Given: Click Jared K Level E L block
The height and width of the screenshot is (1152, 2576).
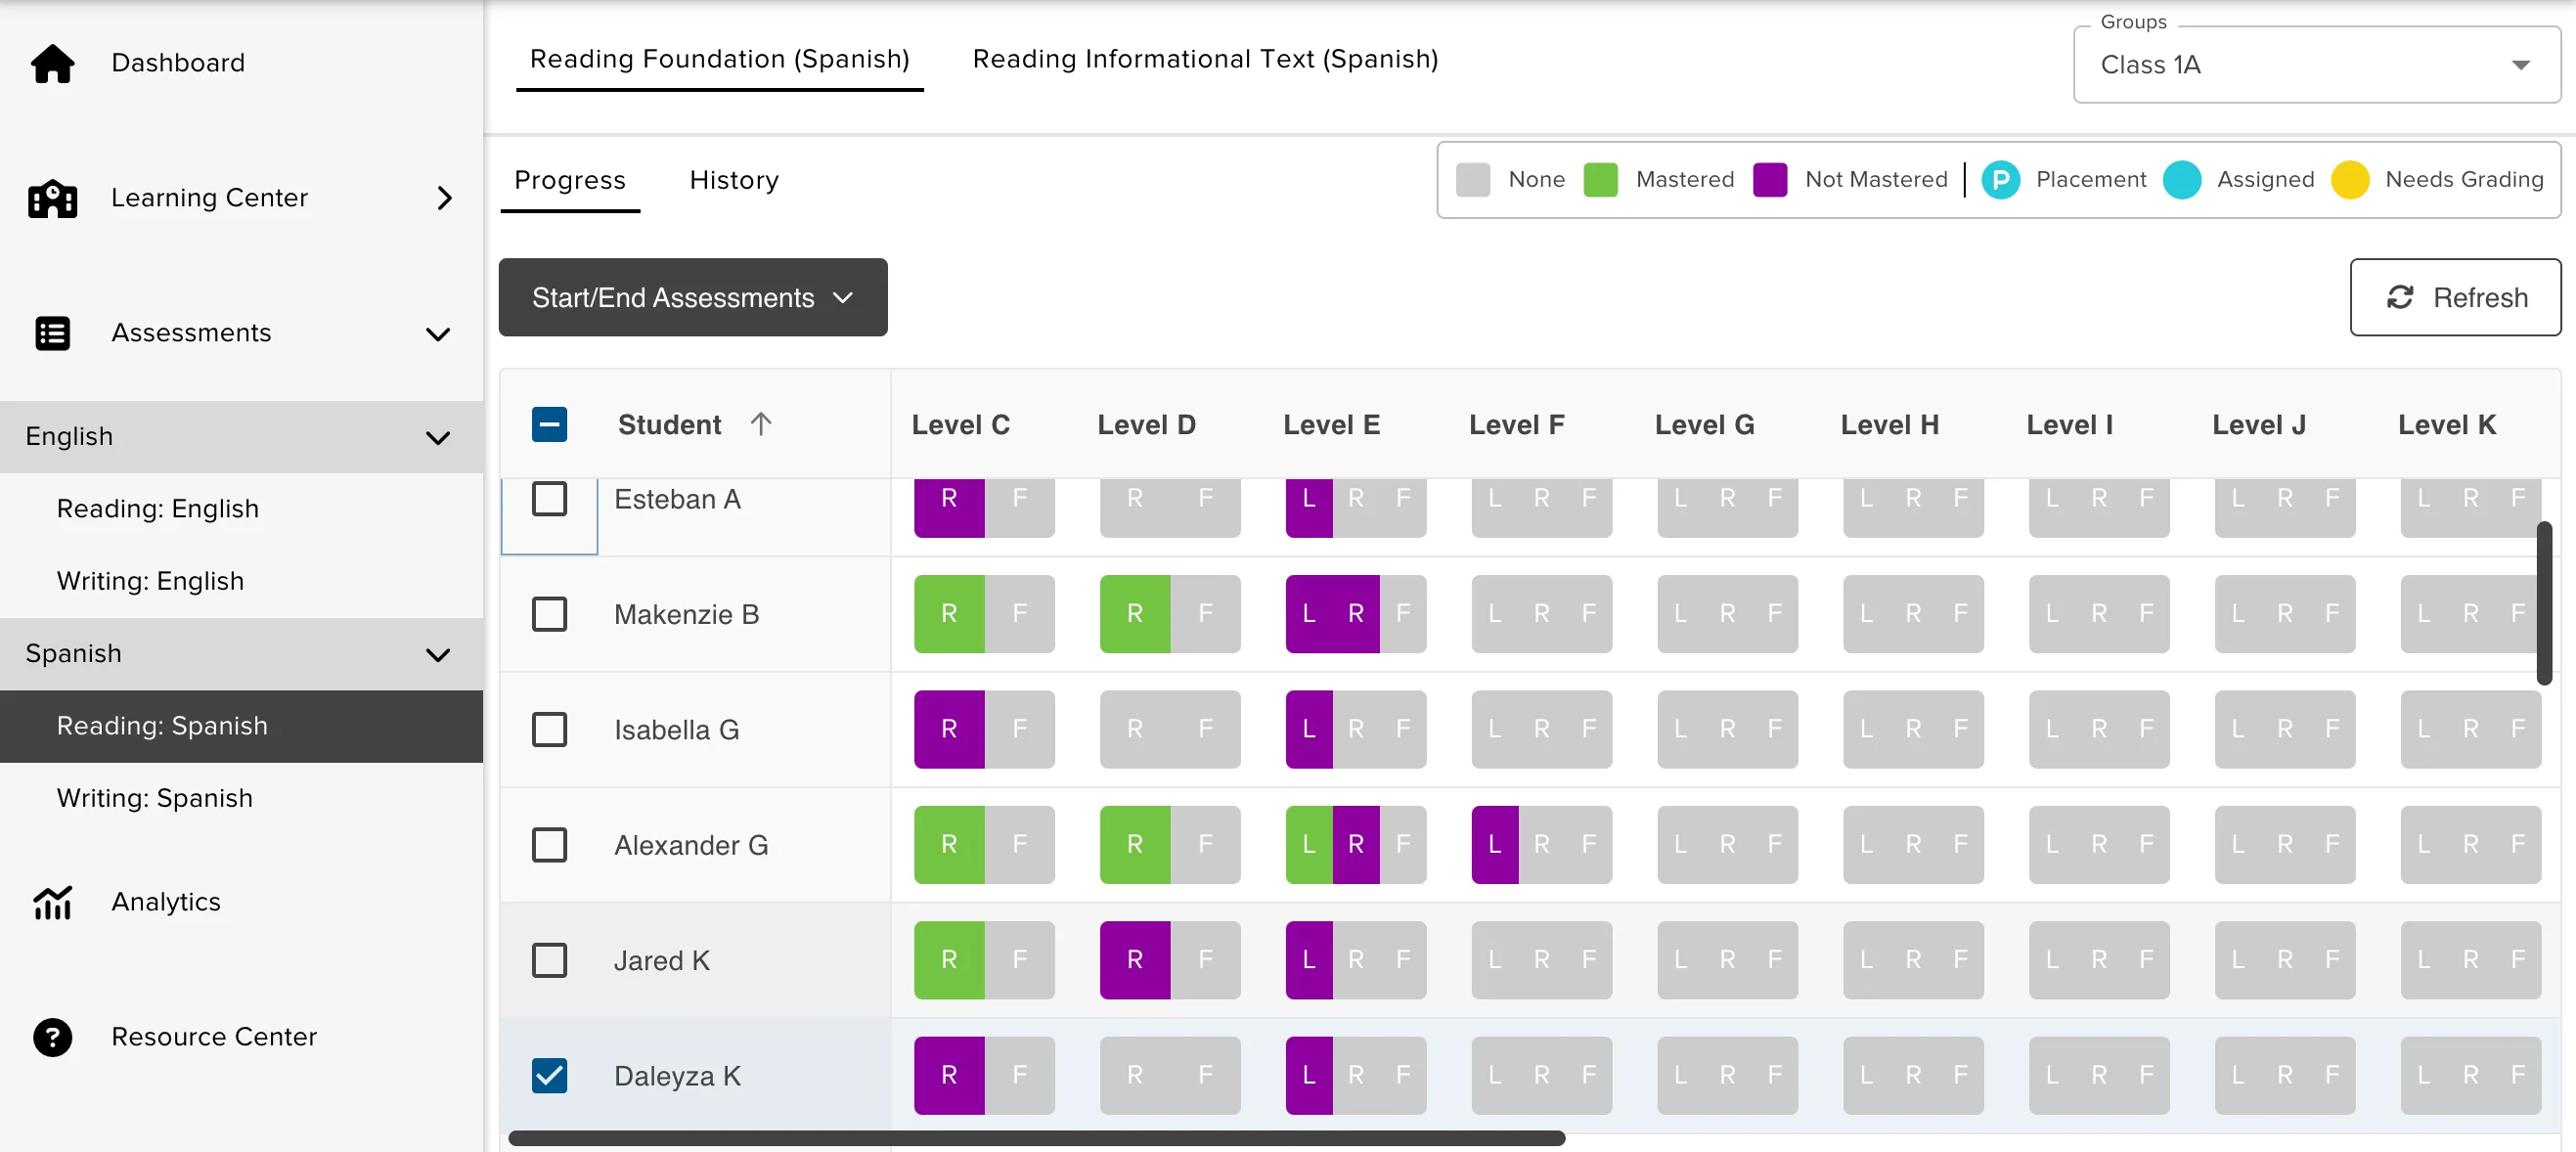Looking at the screenshot, I should tap(1309, 960).
